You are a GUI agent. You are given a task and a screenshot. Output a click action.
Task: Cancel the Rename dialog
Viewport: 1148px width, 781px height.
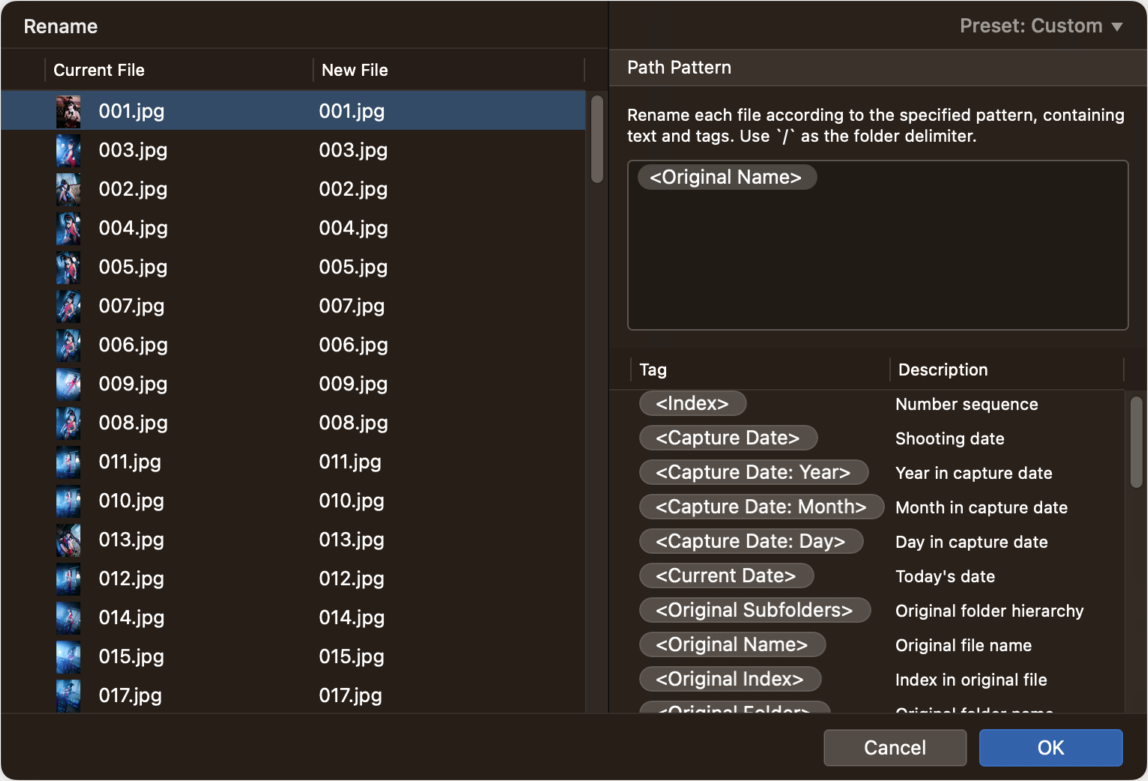point(895,747)
